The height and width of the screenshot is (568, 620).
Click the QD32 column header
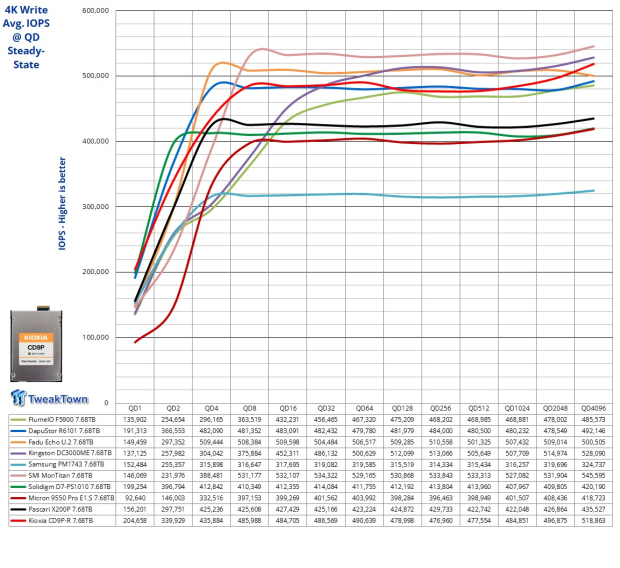click(x=326, y=409)
